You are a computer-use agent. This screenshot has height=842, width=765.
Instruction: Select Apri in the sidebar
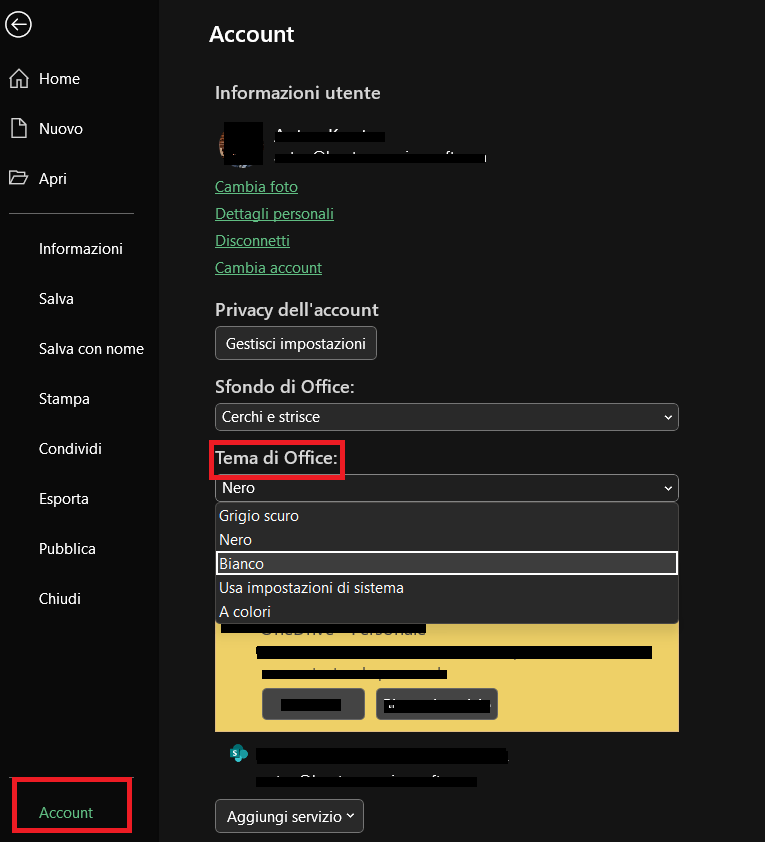[x=53, y=179]
